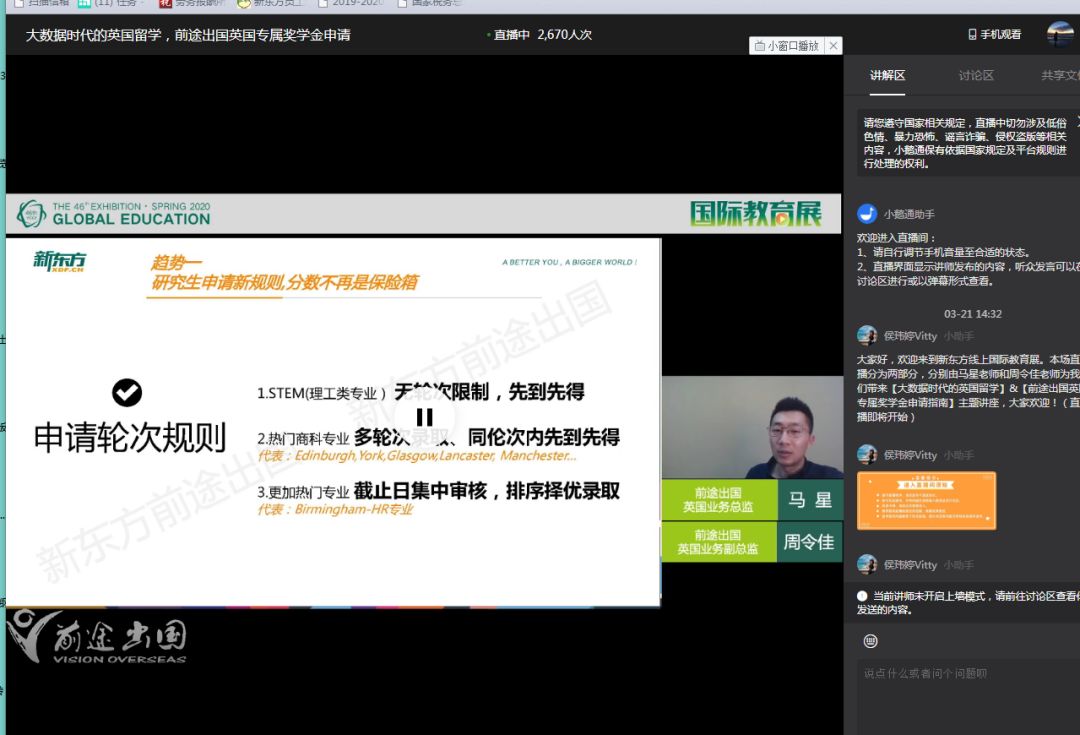Image resolution: width=1080 pixels, height=735 pixels.
Task: Open the orange image shared by 侯玮婷Vitty
Action: click(x=926, y=501)
